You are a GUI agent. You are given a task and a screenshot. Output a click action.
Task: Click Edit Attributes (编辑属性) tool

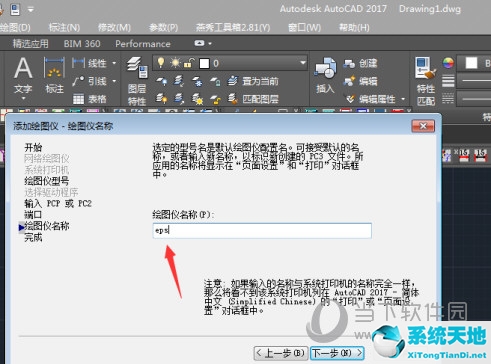pos(370,99)
